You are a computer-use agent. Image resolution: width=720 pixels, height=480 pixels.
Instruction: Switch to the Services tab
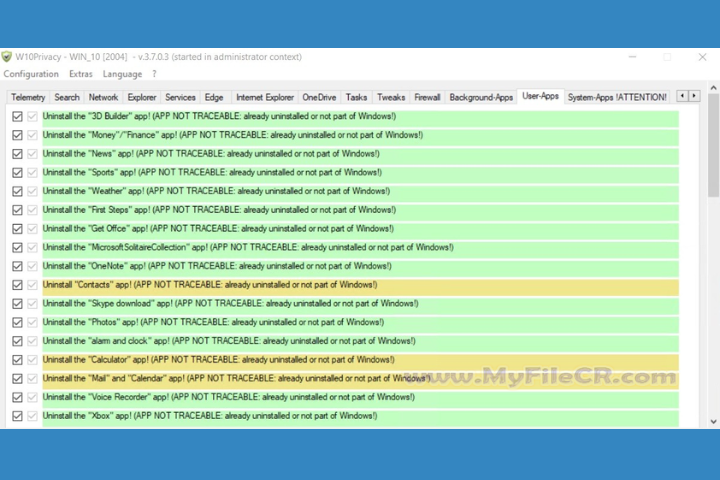[x=180, y=97]
